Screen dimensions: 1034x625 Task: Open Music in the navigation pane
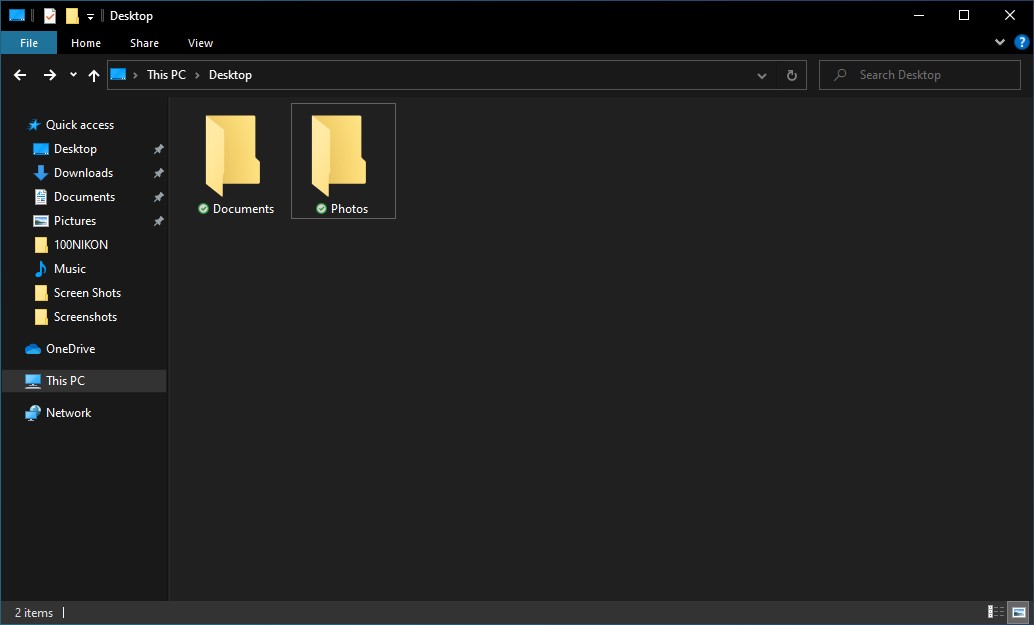(70, 269)
